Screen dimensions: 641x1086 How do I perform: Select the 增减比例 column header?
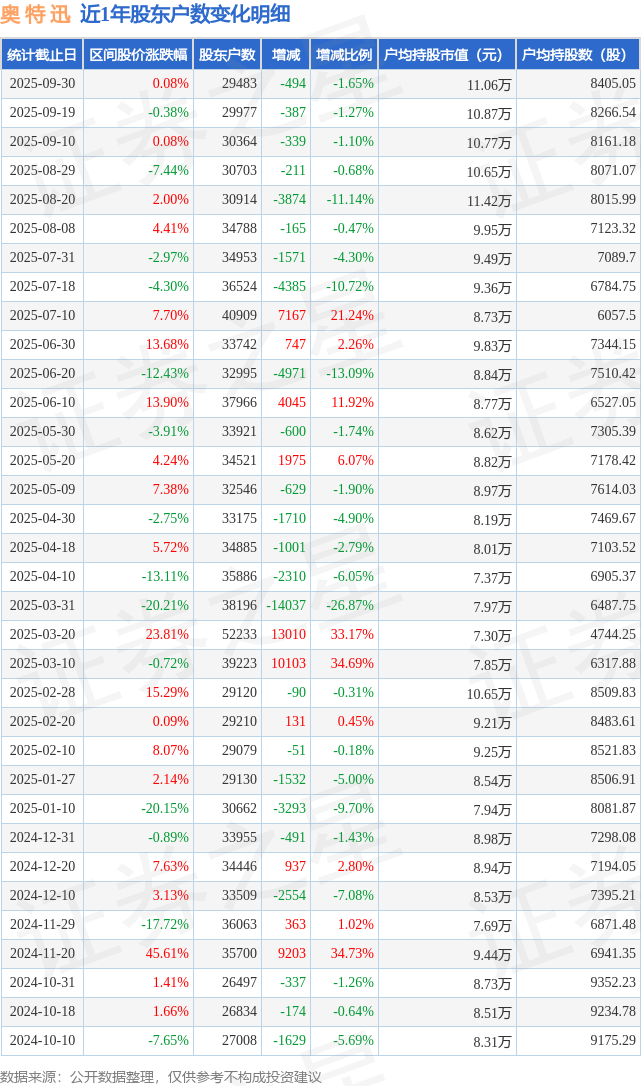click(x=344, y=55)
